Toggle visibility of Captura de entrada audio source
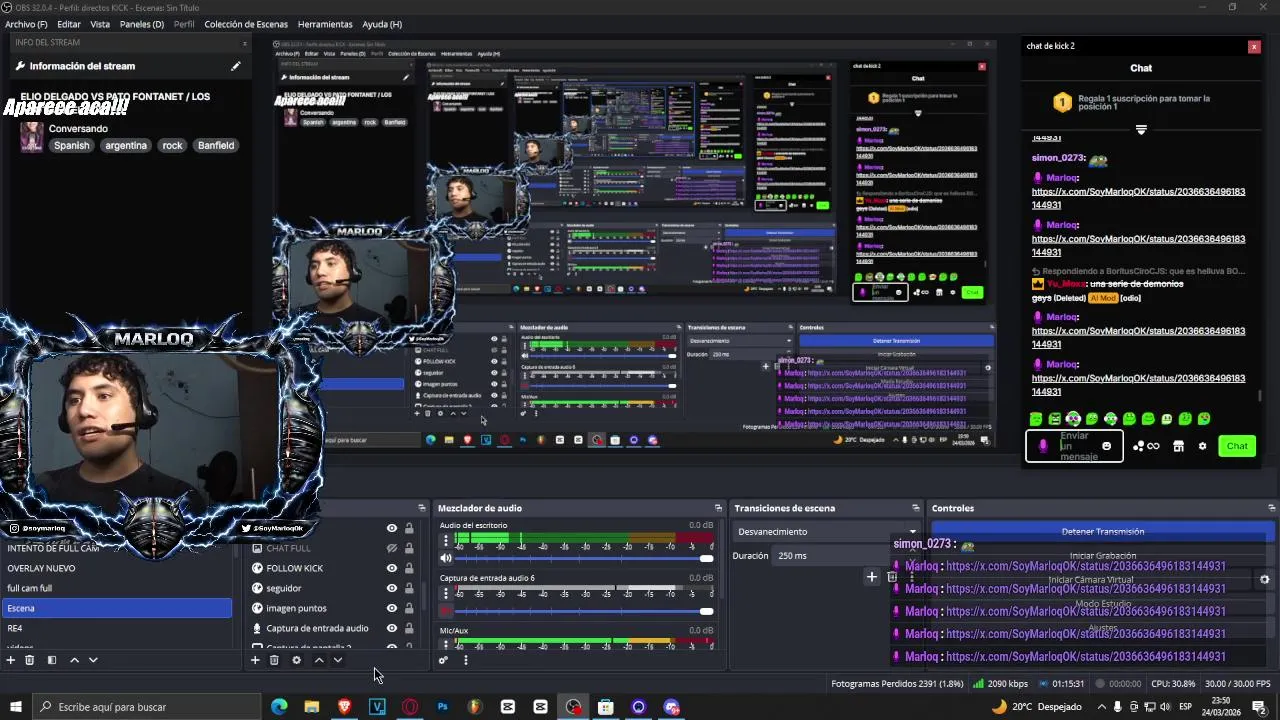Viewport: 1280px width, 720px height. point(392,628)
